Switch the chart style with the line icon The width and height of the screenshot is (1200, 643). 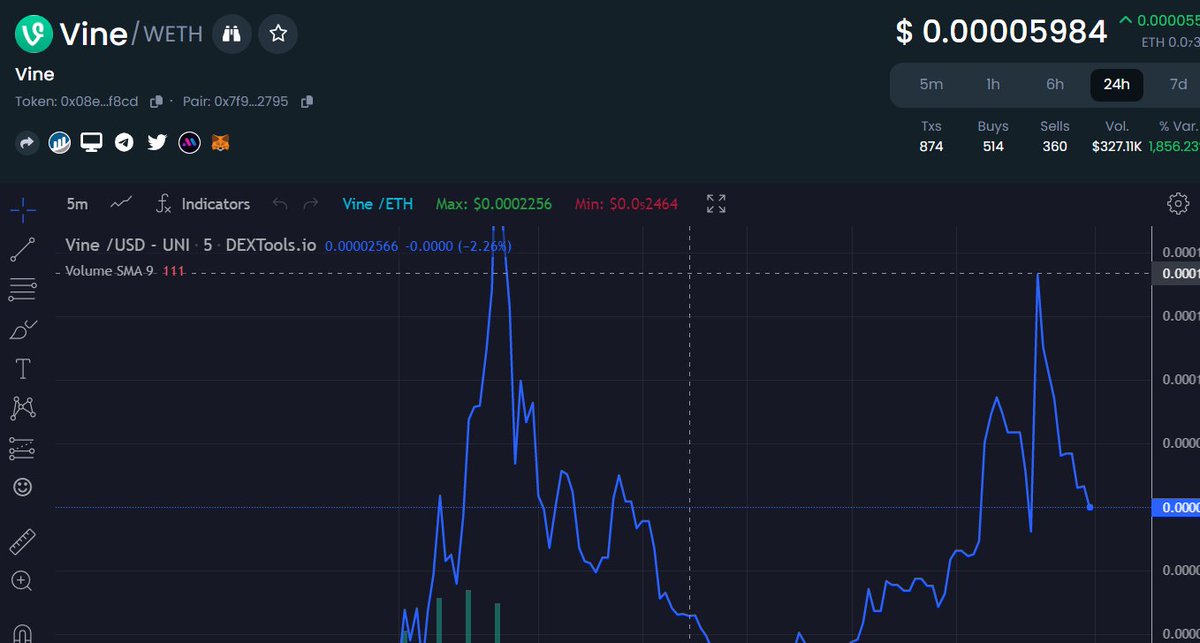pyautogui.click(x=121, y=203)
